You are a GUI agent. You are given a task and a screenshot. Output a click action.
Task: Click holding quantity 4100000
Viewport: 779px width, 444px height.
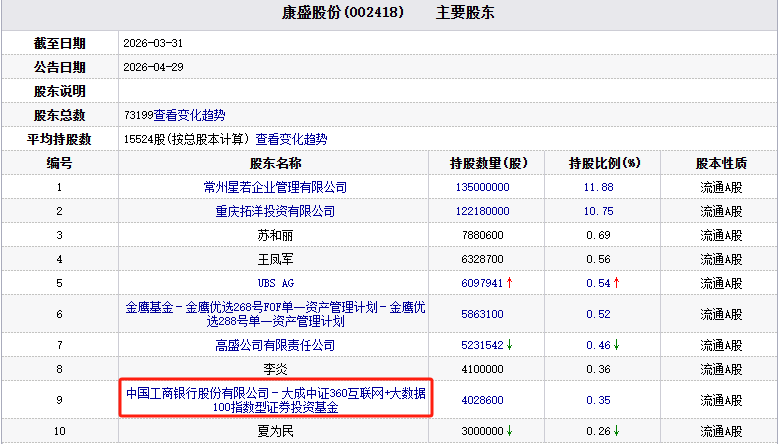click(482, 369)
